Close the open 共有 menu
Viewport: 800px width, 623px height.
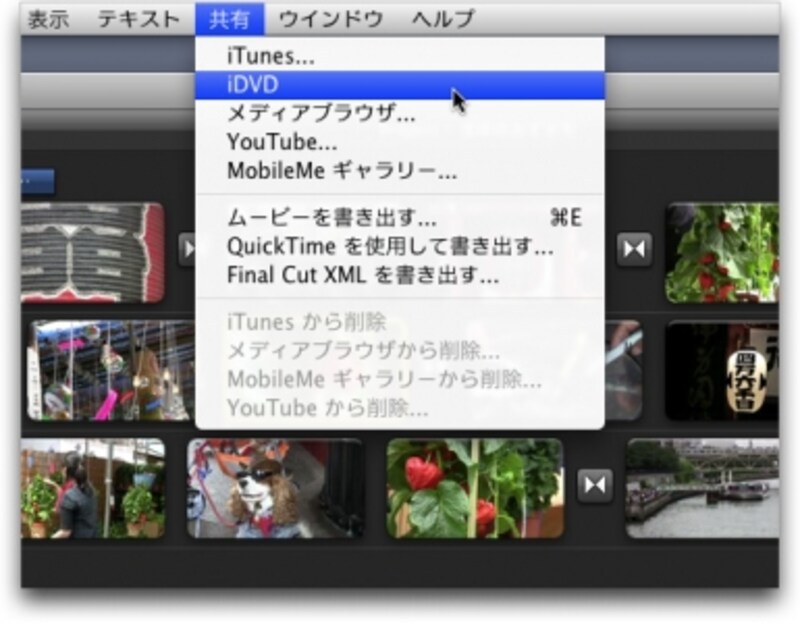point(230,19)
